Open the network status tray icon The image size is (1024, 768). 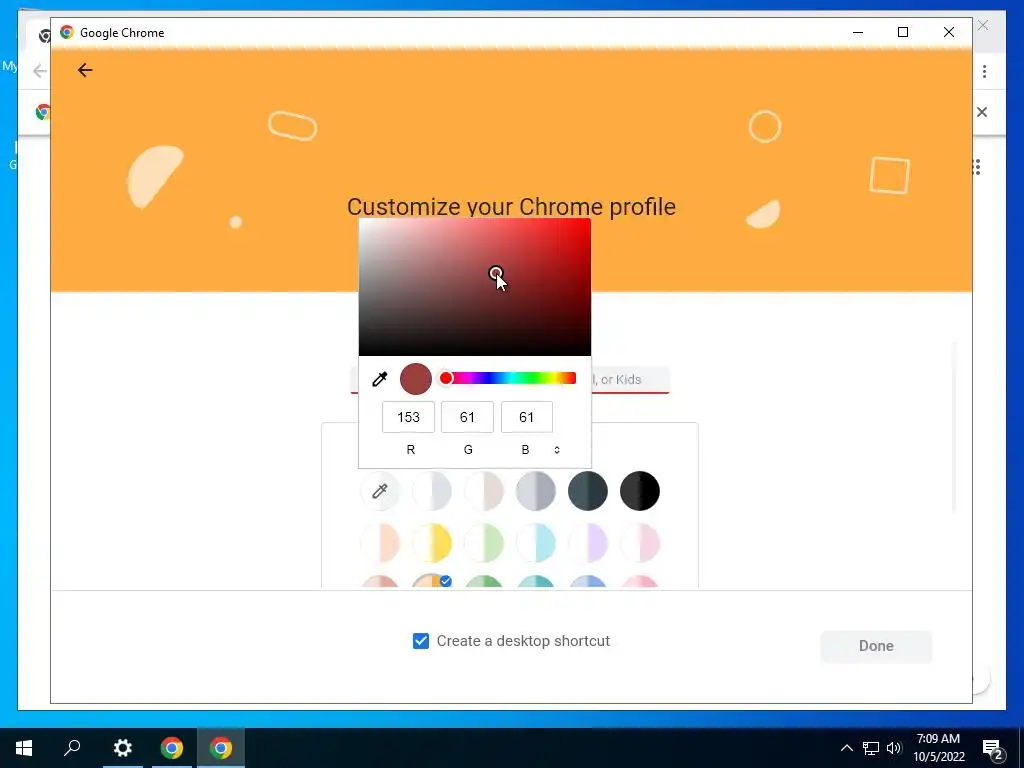coord(871,748)
